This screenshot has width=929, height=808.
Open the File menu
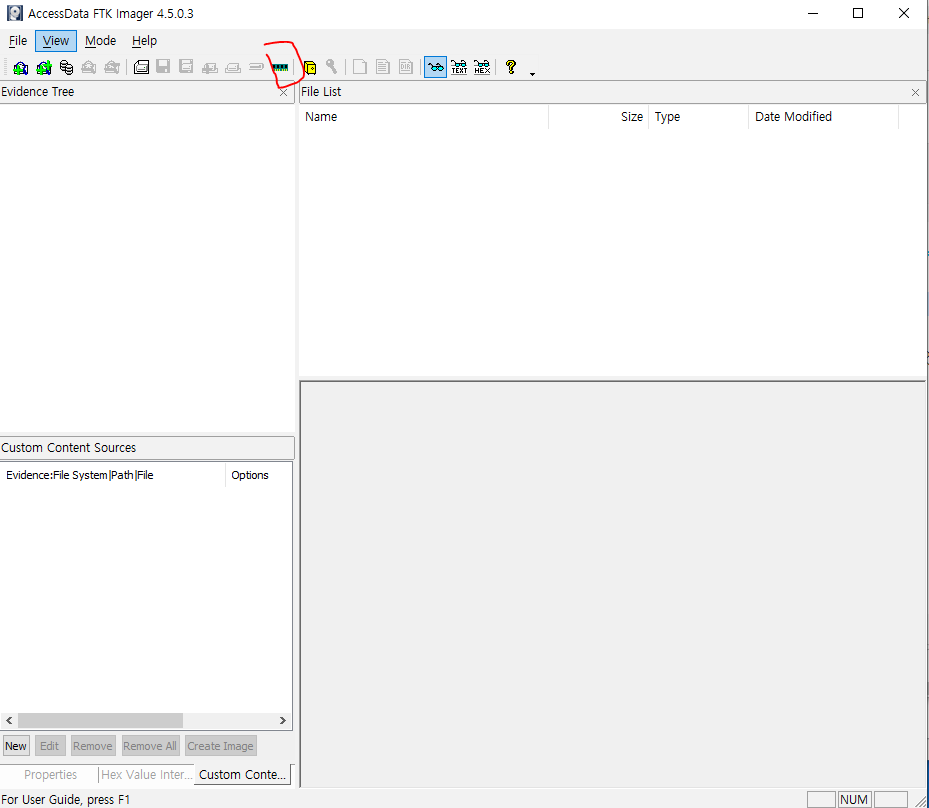pos(18,41)
